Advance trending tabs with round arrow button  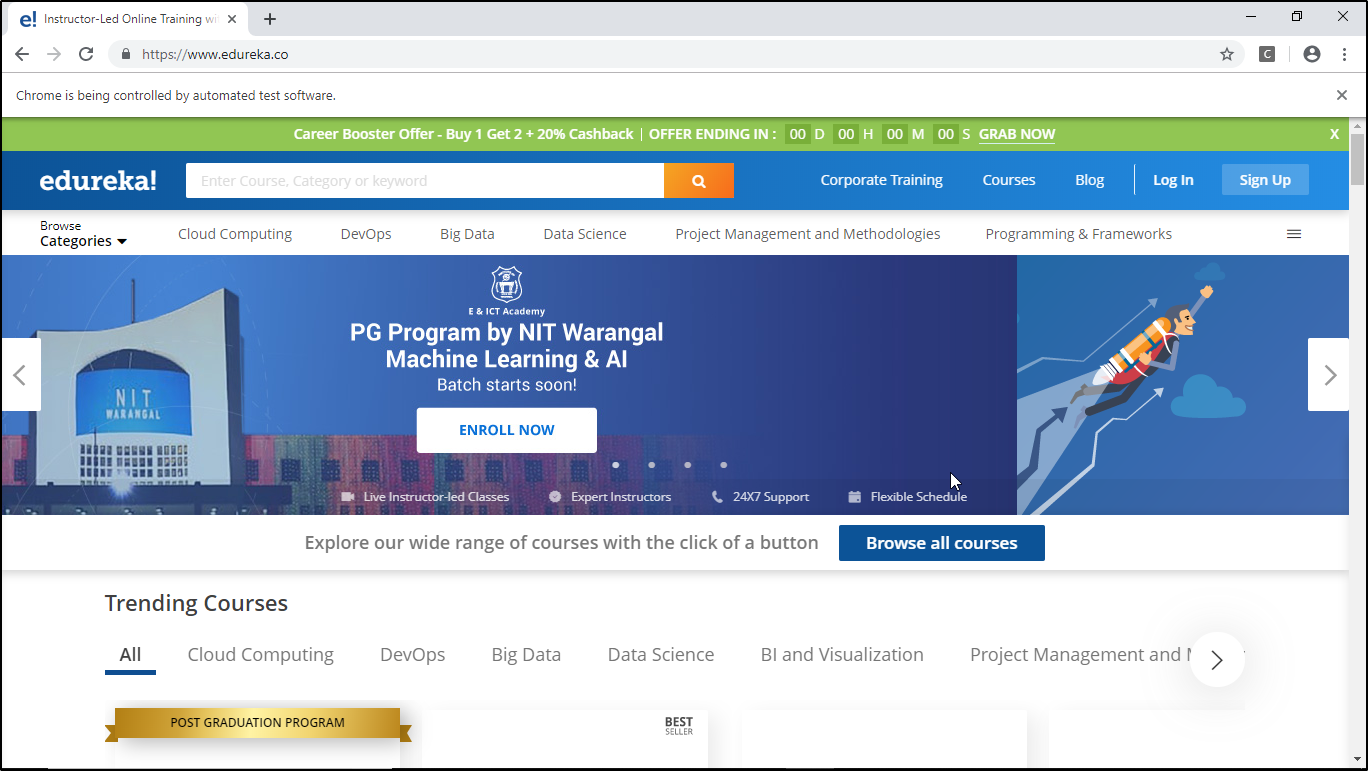pos(1217,660)
